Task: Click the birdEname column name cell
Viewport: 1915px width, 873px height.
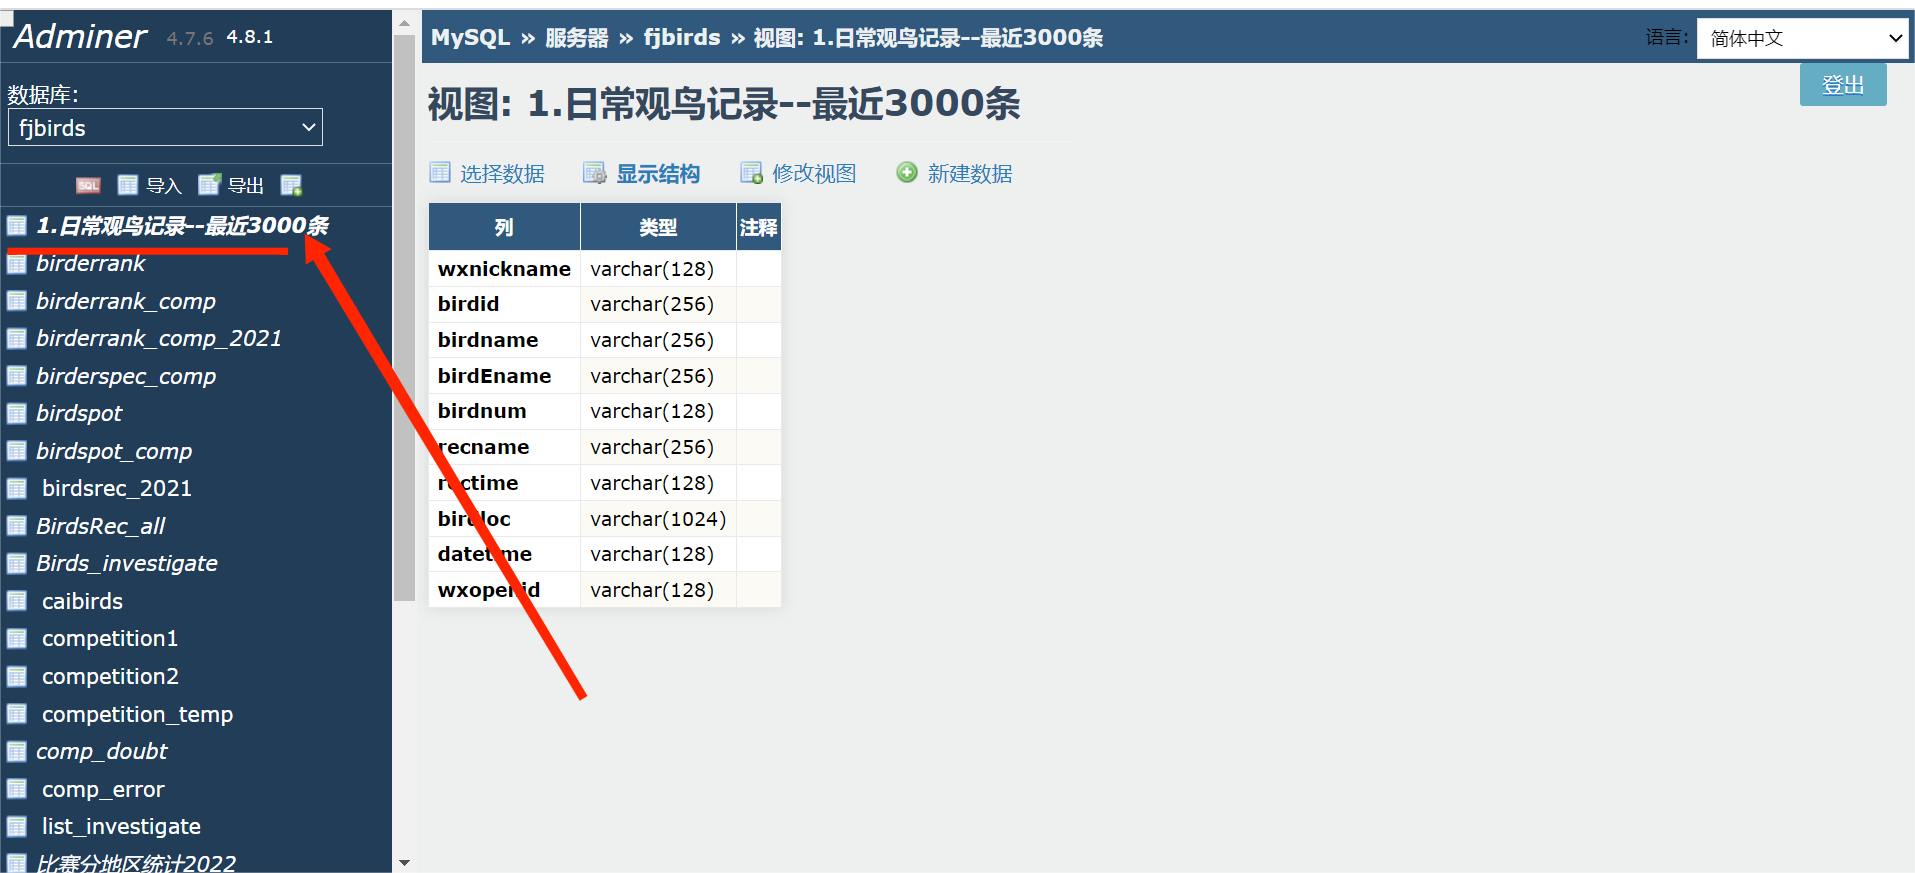Action: (x=504, y=376)
